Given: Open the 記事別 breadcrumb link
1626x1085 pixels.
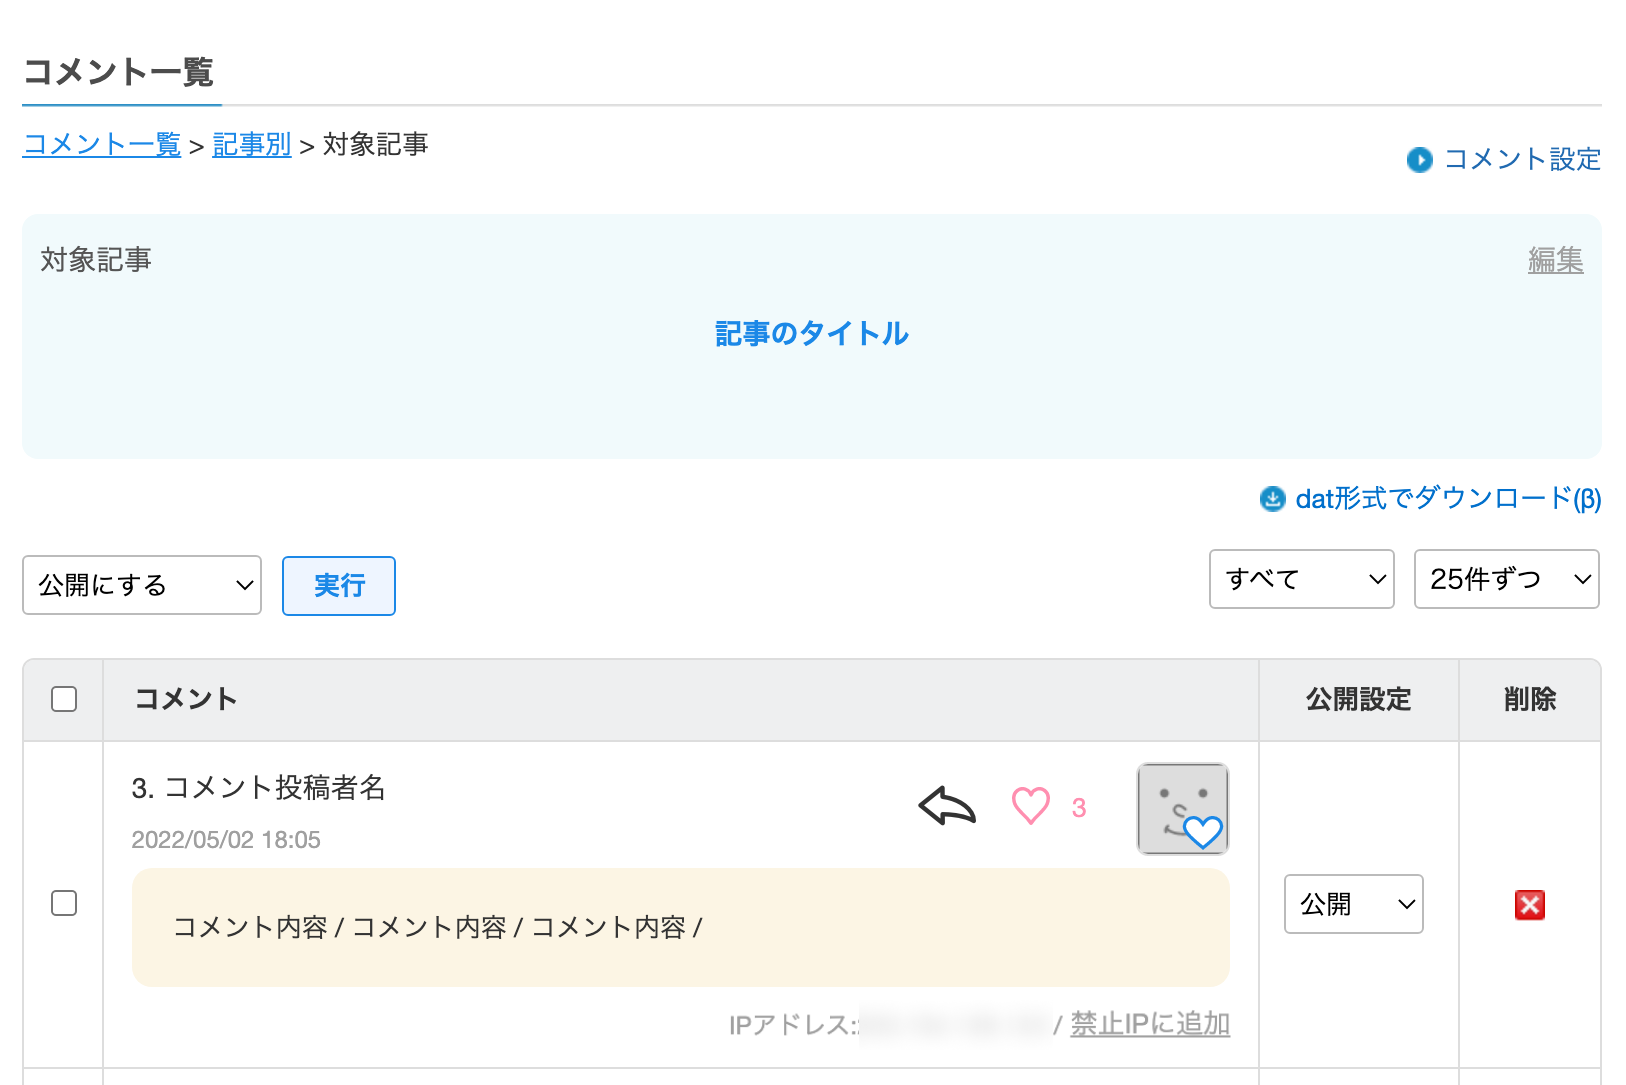Looking at the screenshot, I should (x=252, y=145).
